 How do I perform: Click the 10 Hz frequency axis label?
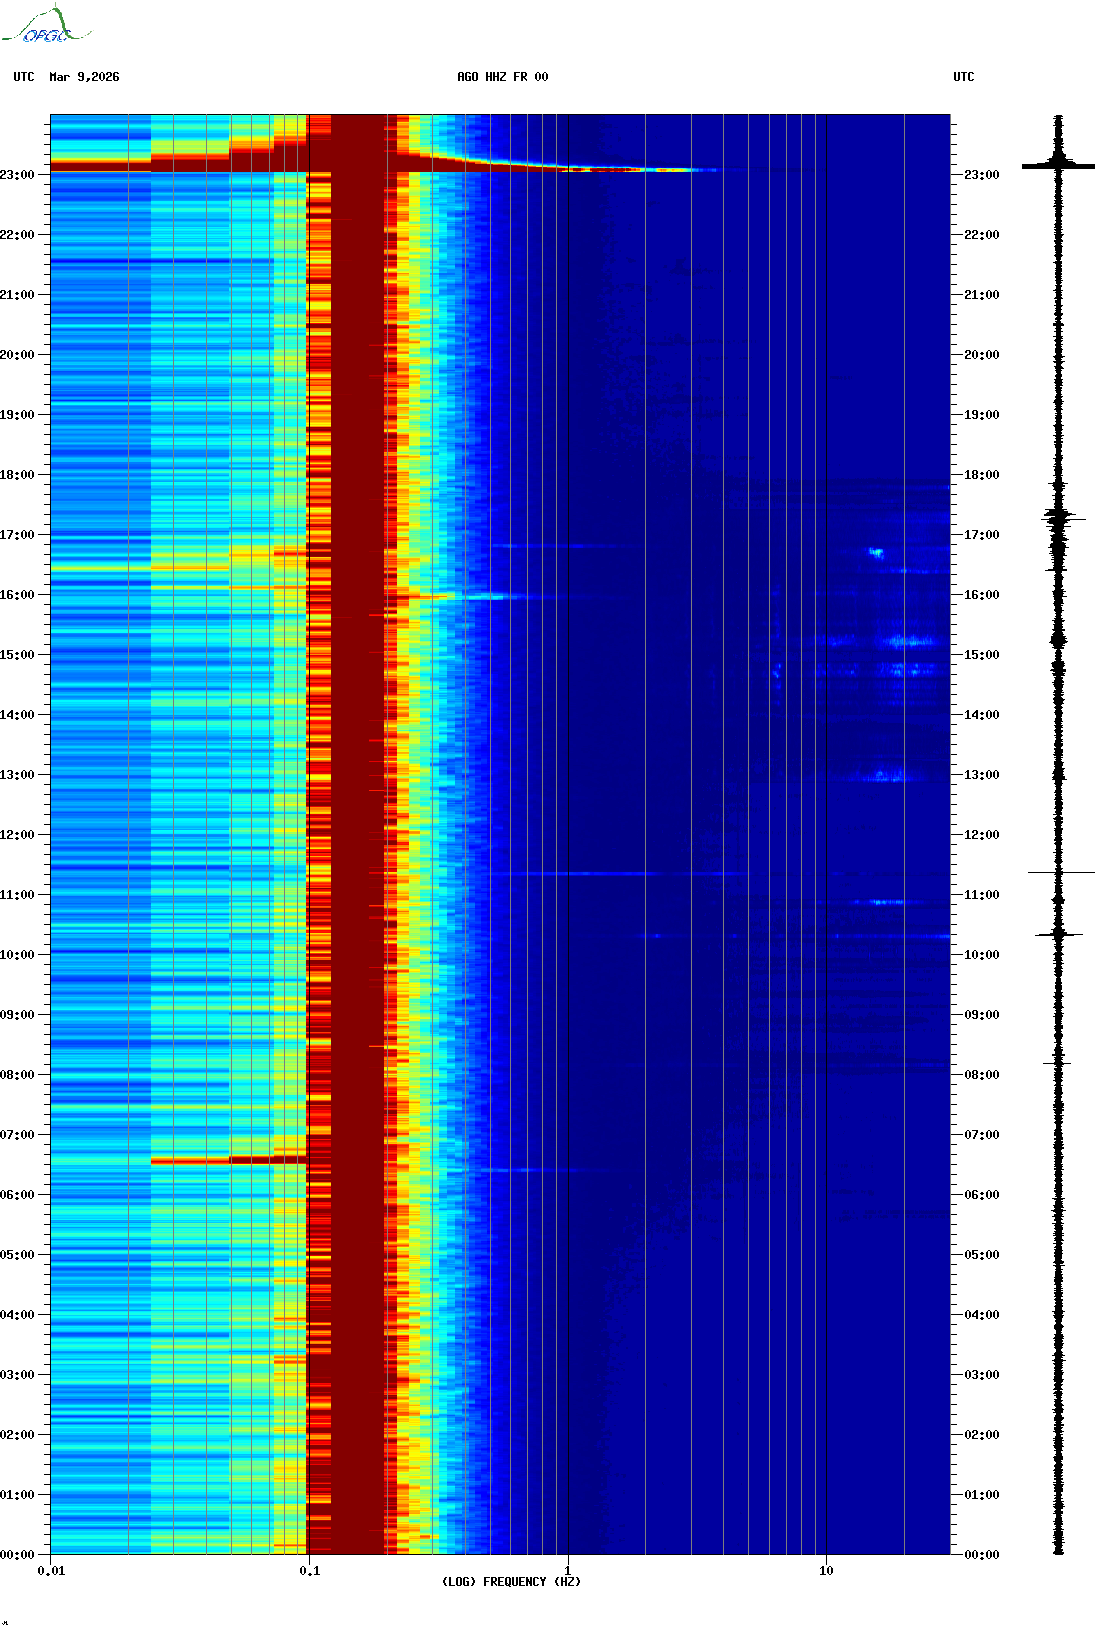(826, 1571)
